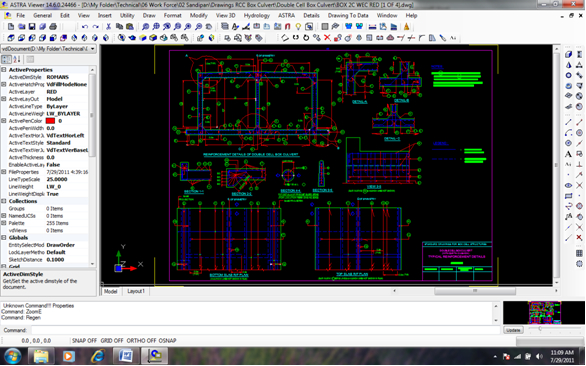586x366 pixels.
Task: Click the yellow shaded box render icon
Action: (143, 37)
